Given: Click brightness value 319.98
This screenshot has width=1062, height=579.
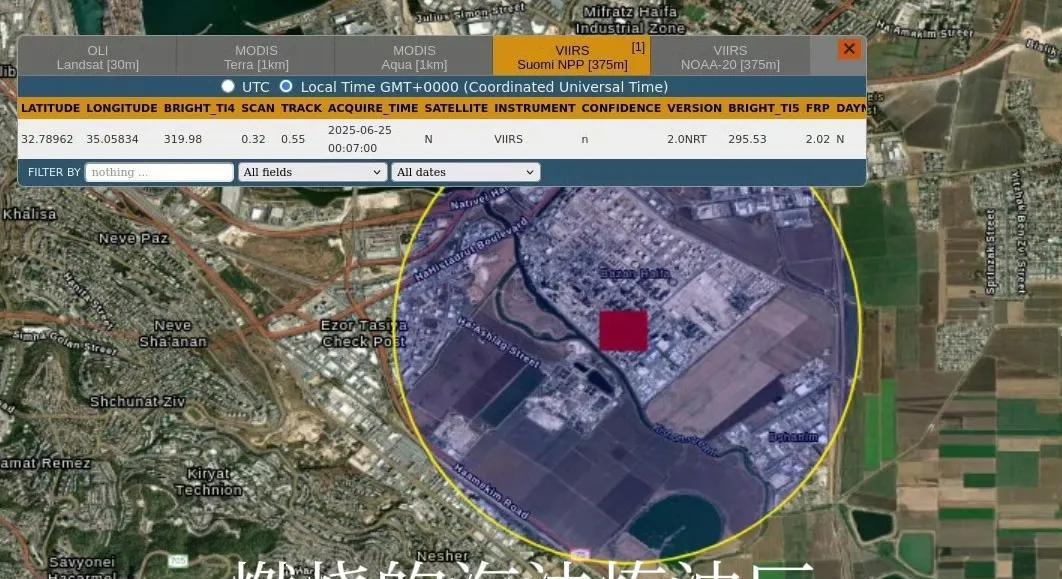Looking at the screenshot, I should click(x=183, y=139).
